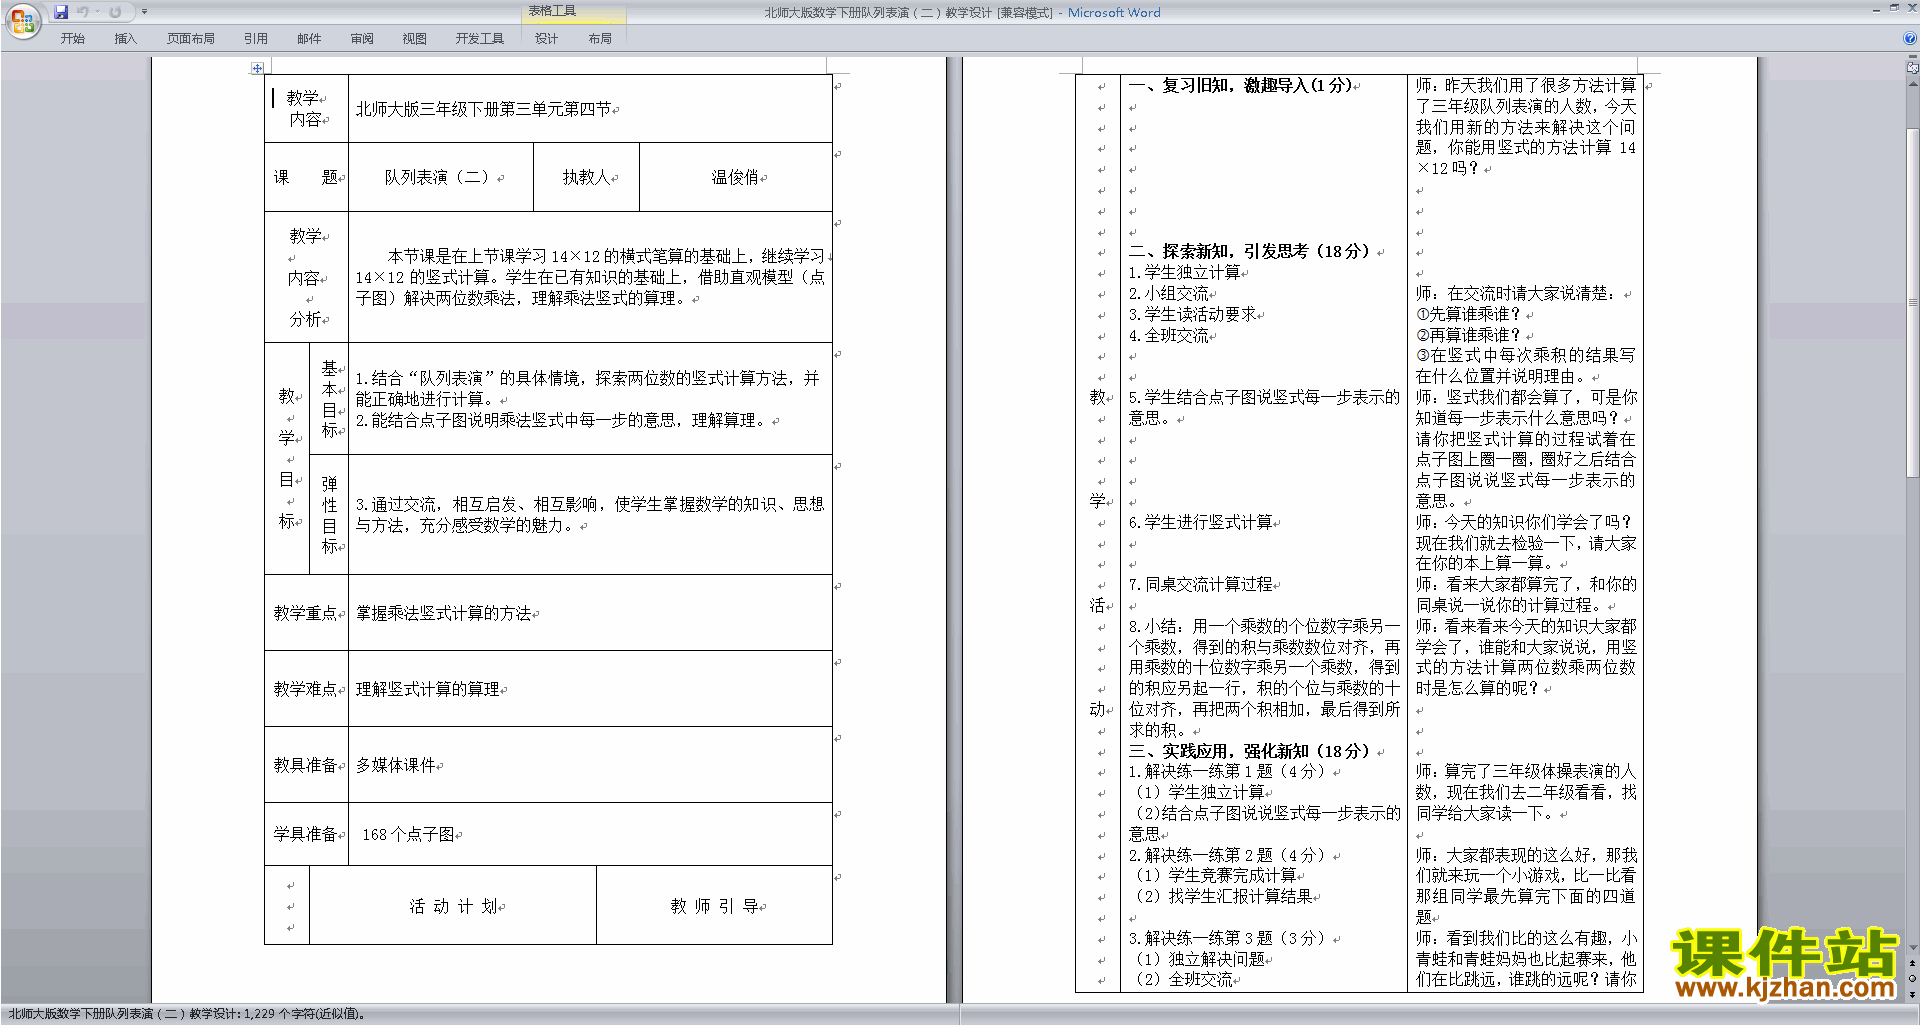
Task: Open Word Help question mark icon
Action: [1910, 38]
